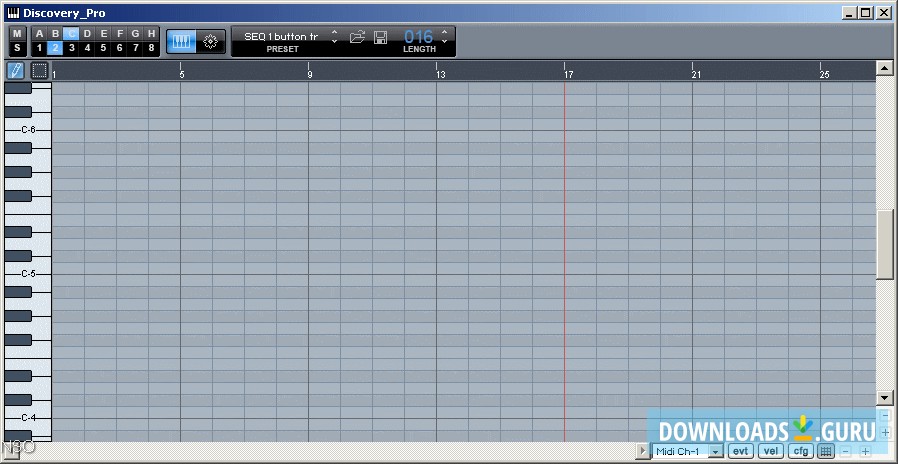
Task: Click ruler marker 25
Action: 824,74
